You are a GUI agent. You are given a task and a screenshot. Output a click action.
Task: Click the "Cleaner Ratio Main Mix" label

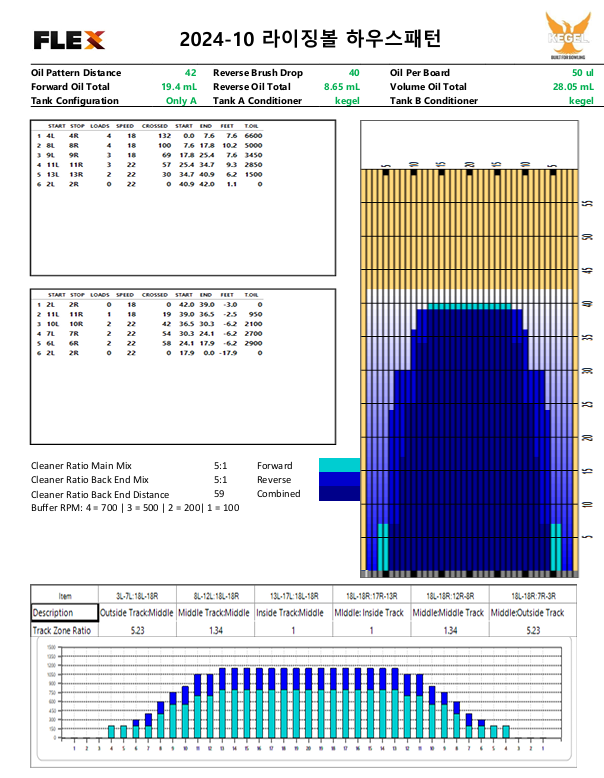point(81,465)
